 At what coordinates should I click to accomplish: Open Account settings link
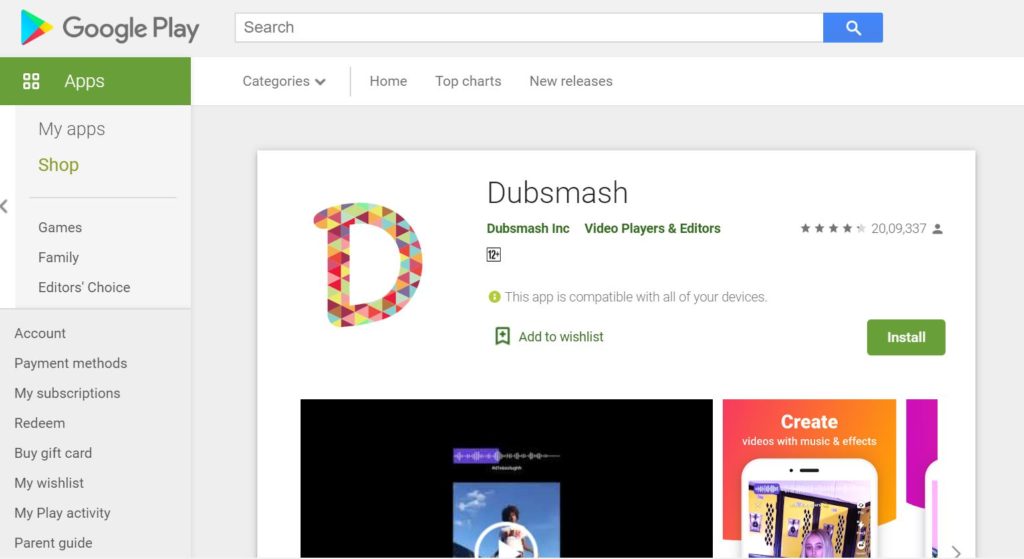(x=40, y=333)
